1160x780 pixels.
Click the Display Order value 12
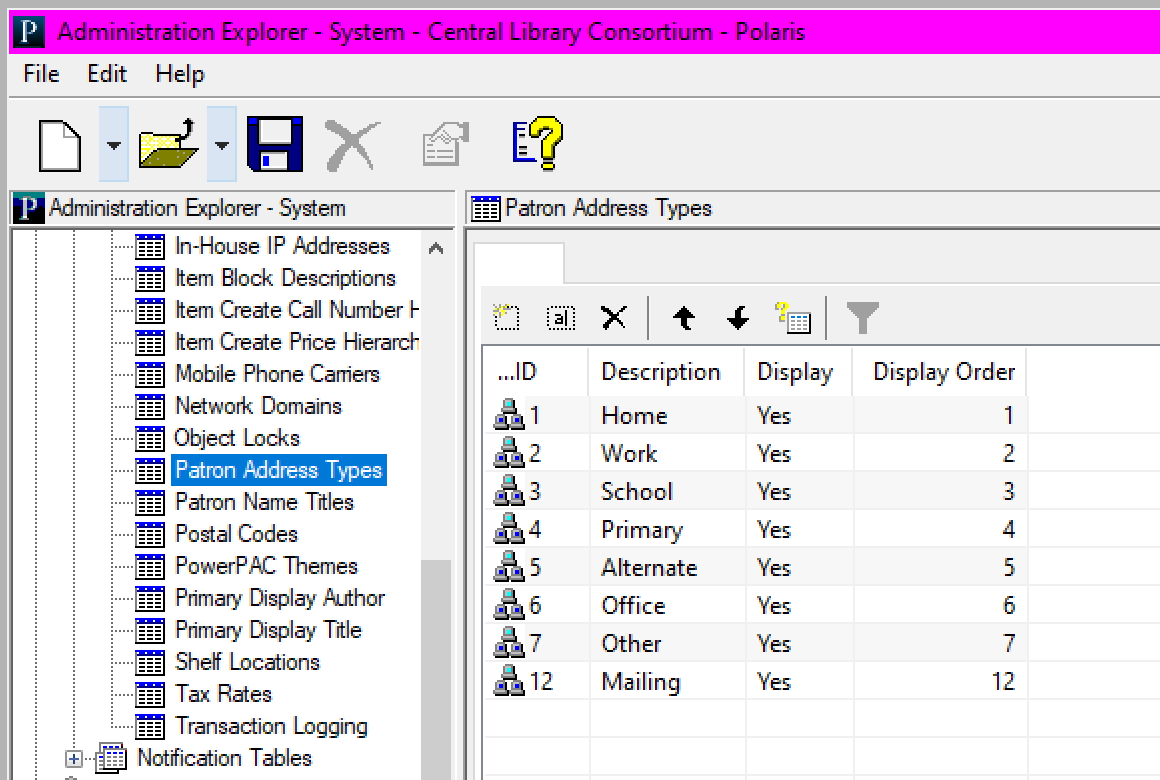(x=1003, y=682)
